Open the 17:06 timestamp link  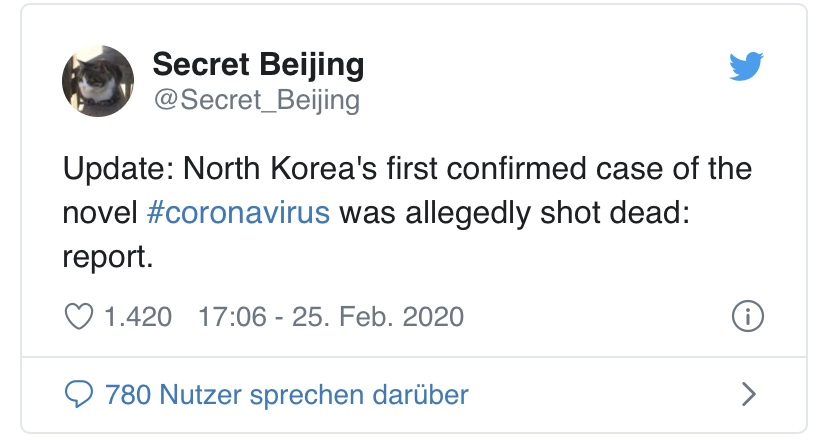(232, 317)
